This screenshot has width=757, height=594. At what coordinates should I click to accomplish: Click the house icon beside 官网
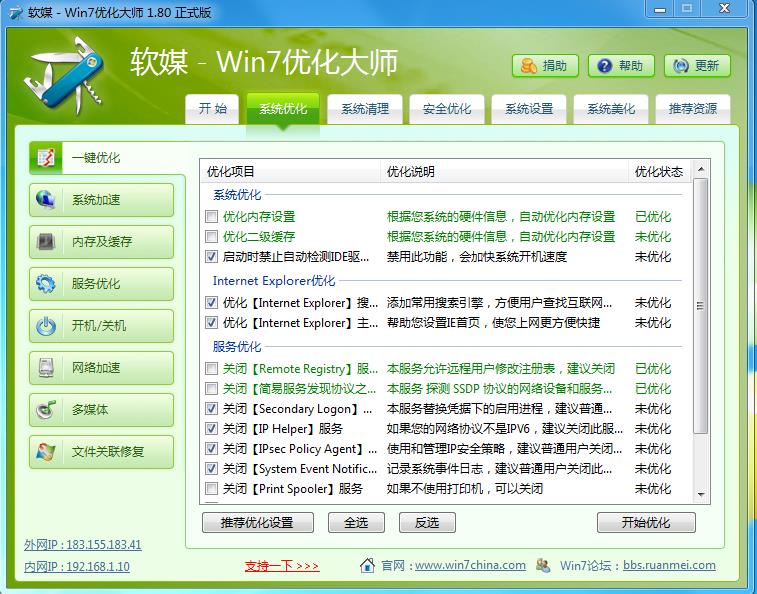coord(367,565)
